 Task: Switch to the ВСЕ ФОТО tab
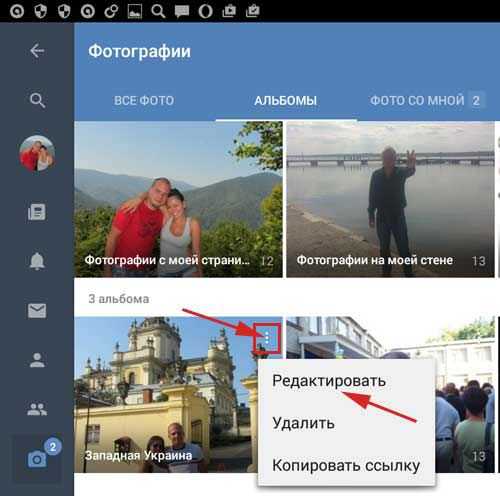click(144, 100)
